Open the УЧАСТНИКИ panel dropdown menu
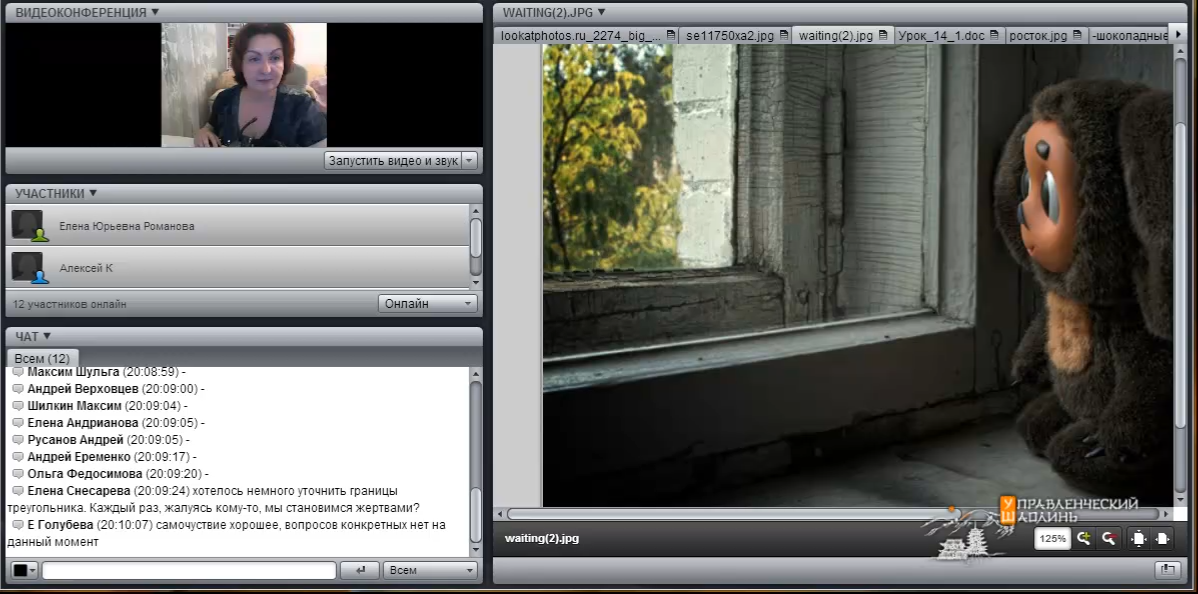 coord(93,193)
